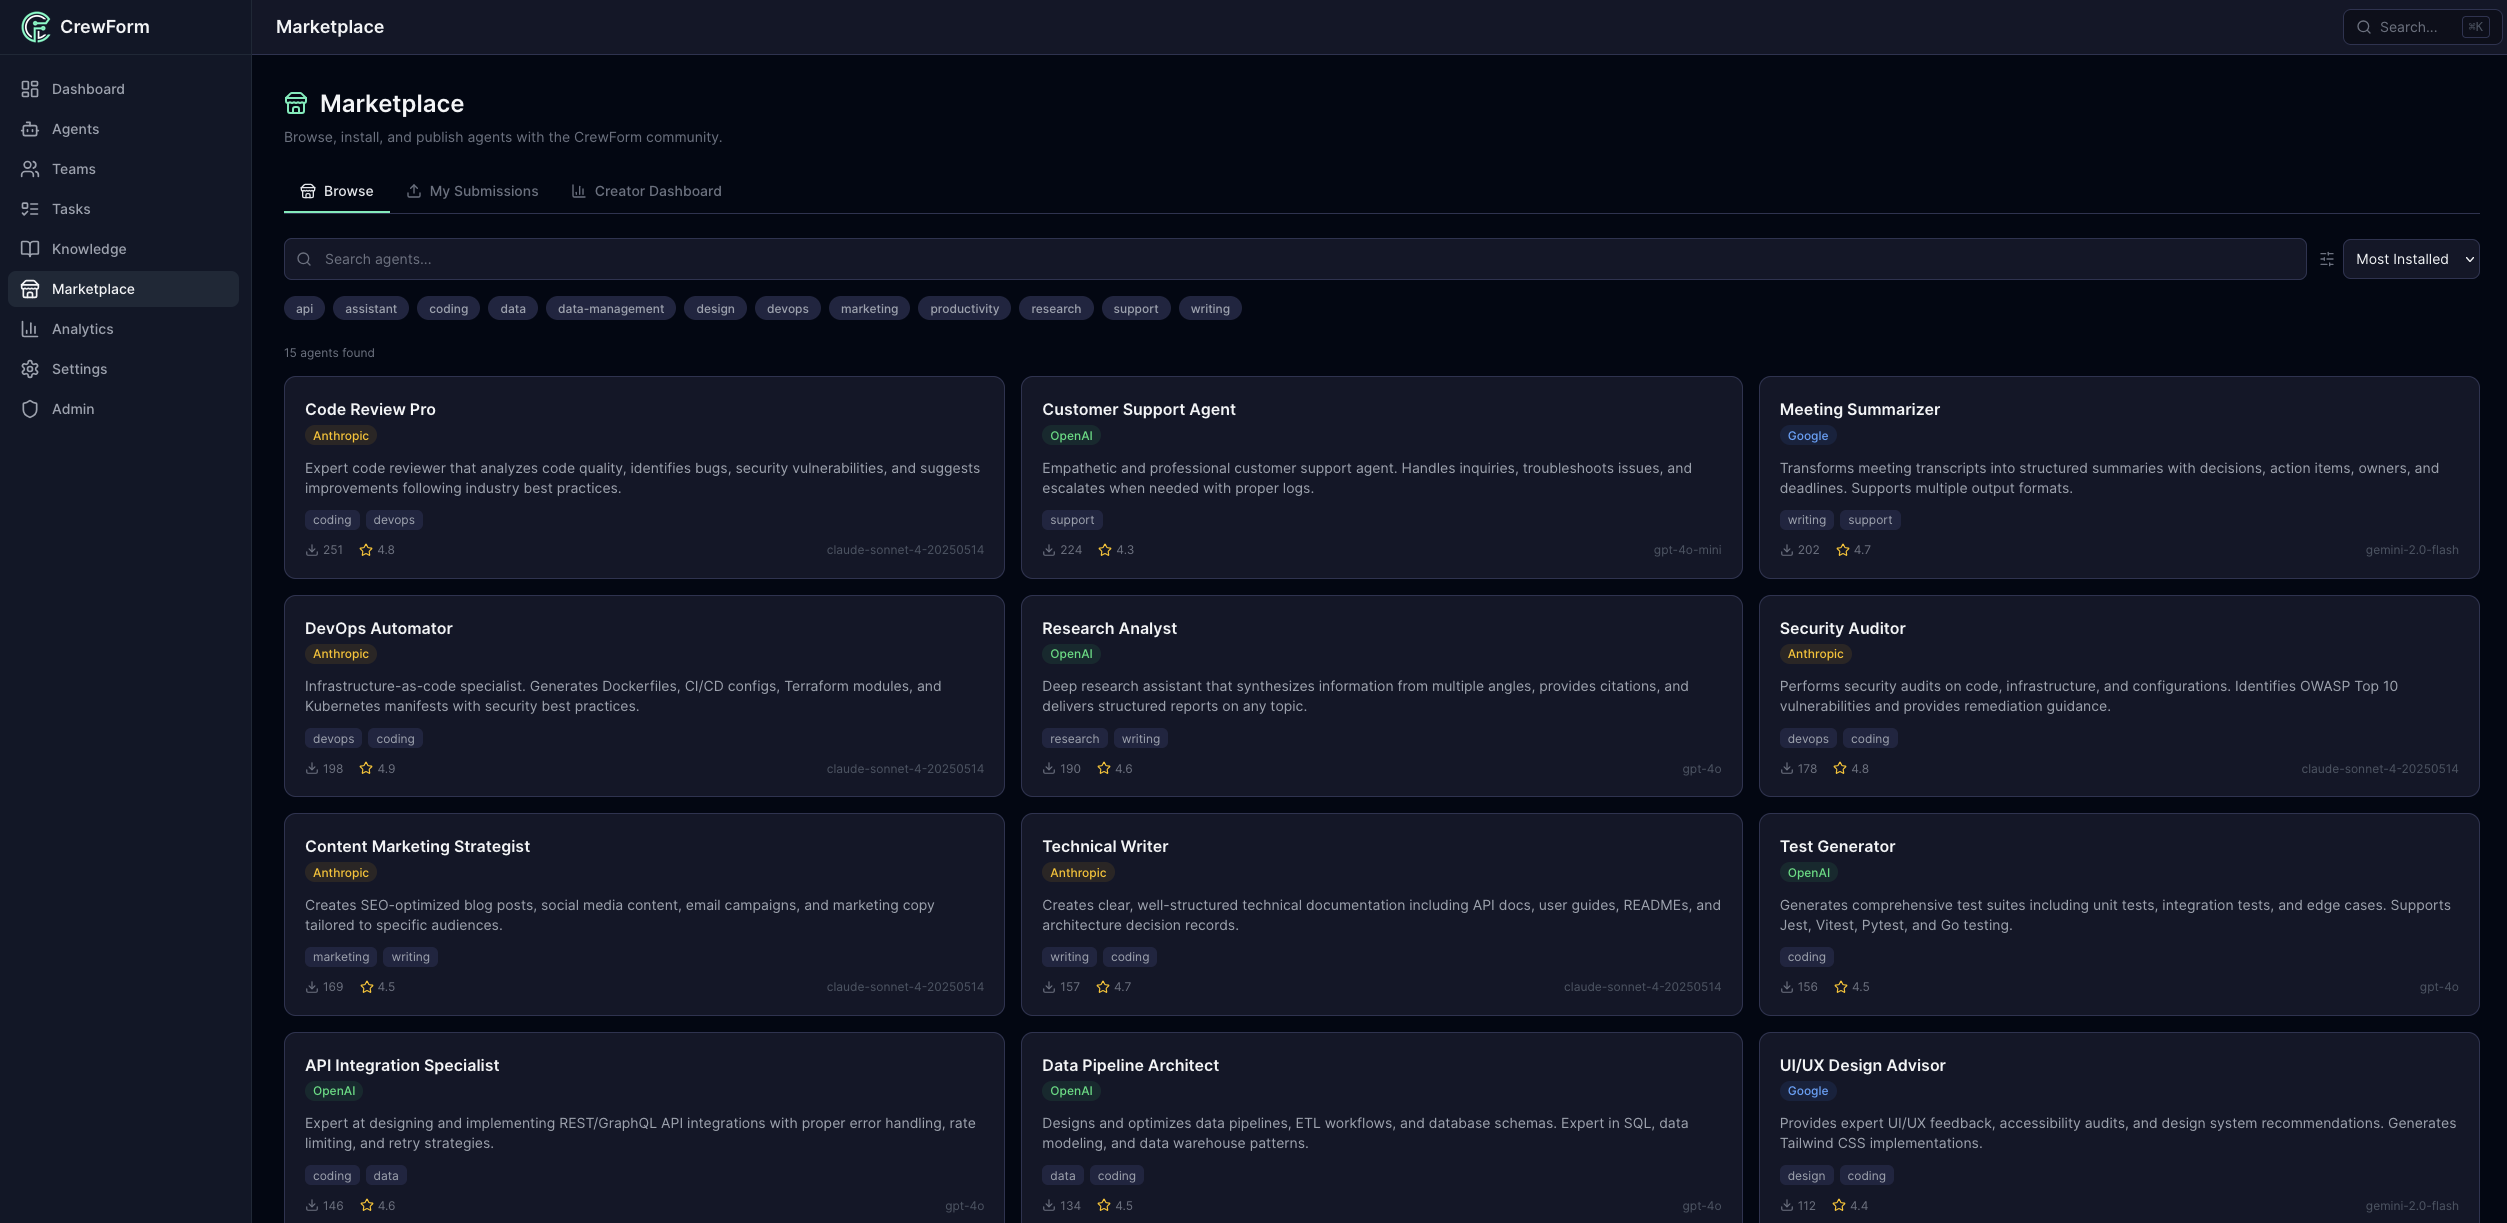Open the Code Review Pro agent card
The height and width of the screenshot is (1223, 2507).
click(643, 478)
